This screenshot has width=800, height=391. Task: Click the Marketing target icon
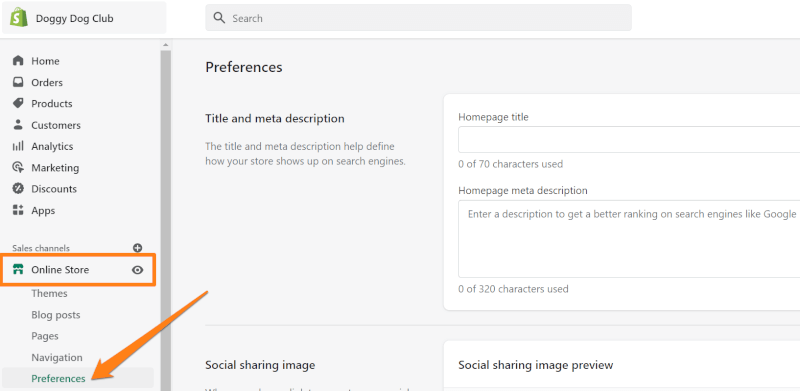(x=18, y=167)
